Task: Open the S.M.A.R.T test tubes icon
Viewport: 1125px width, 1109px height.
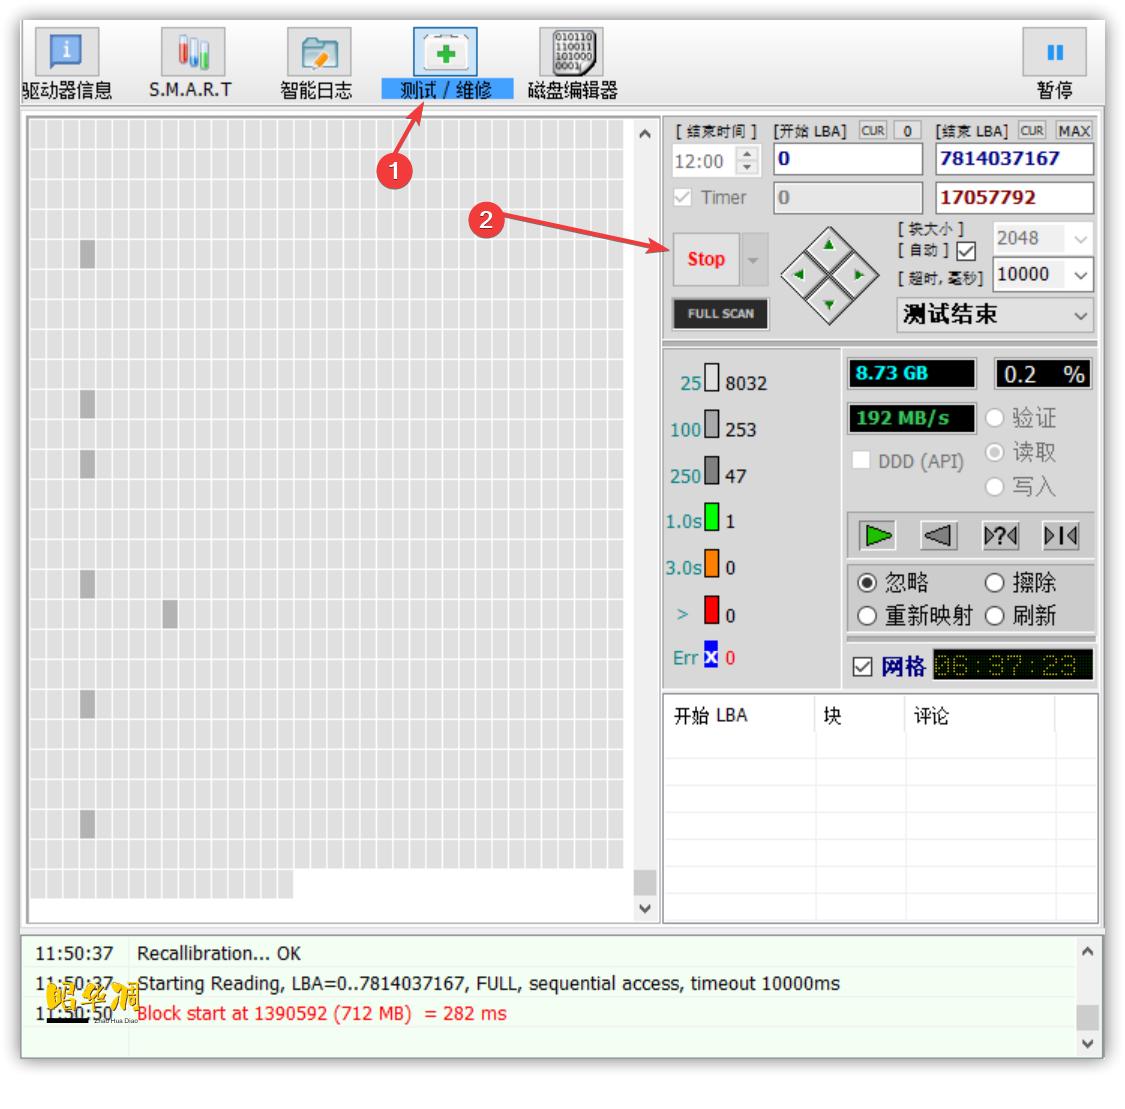Action: coord(192,52)
